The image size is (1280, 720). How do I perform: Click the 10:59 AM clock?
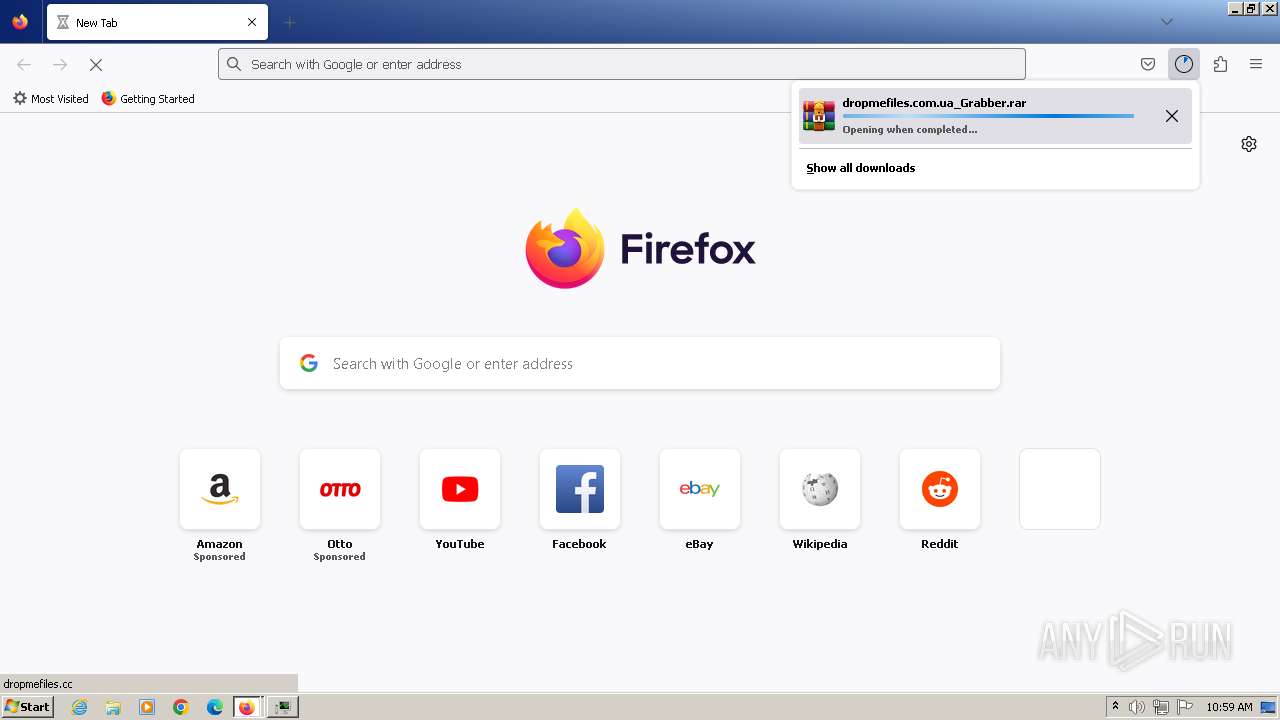[x=1229, y=707]
